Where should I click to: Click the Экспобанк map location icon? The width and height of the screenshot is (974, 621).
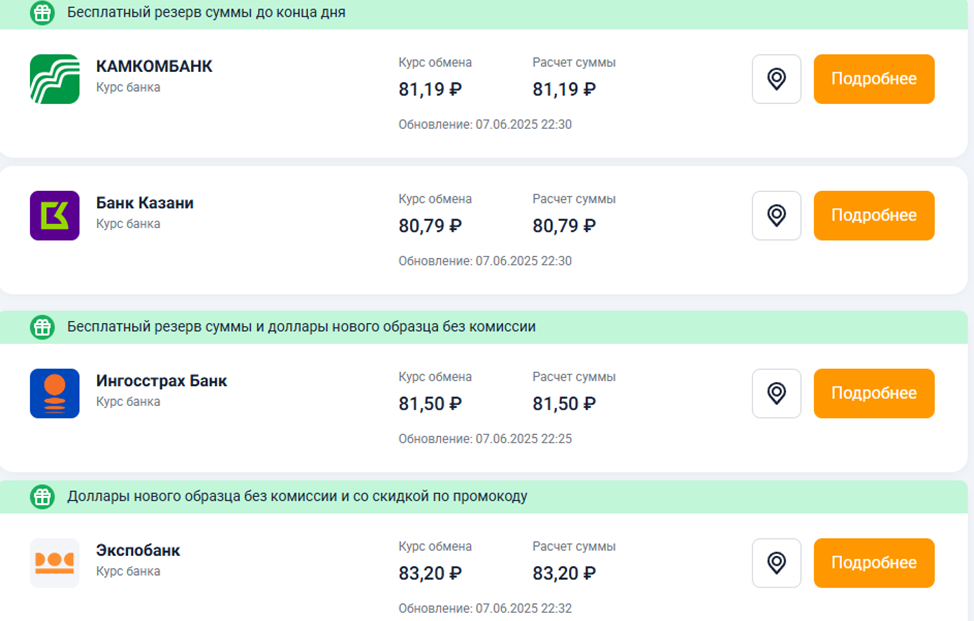click(776, 563)
